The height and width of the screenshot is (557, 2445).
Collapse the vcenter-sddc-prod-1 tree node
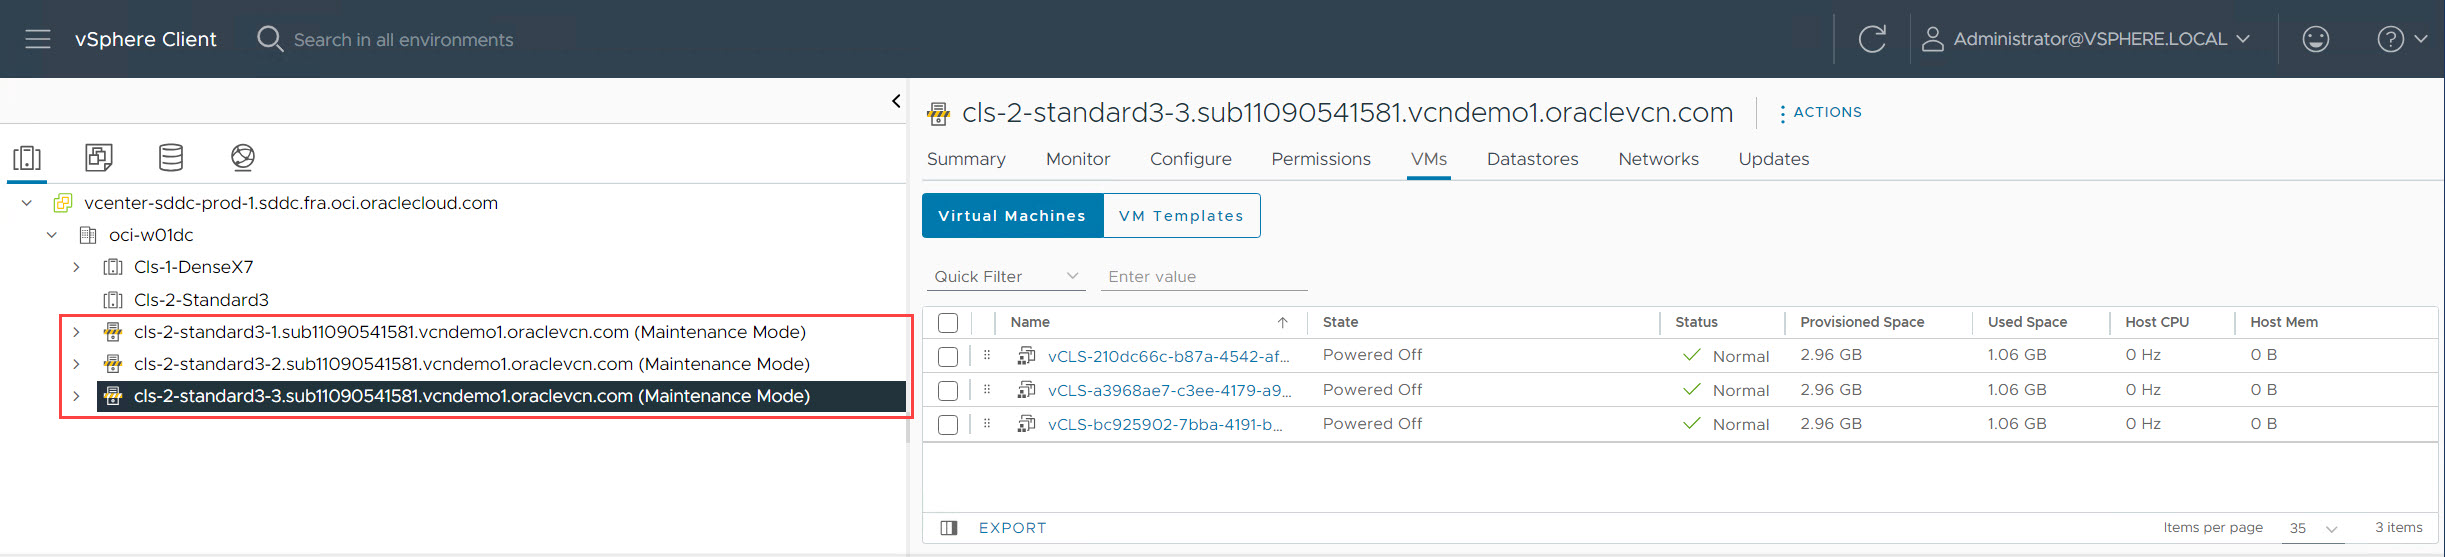point(27,203)
